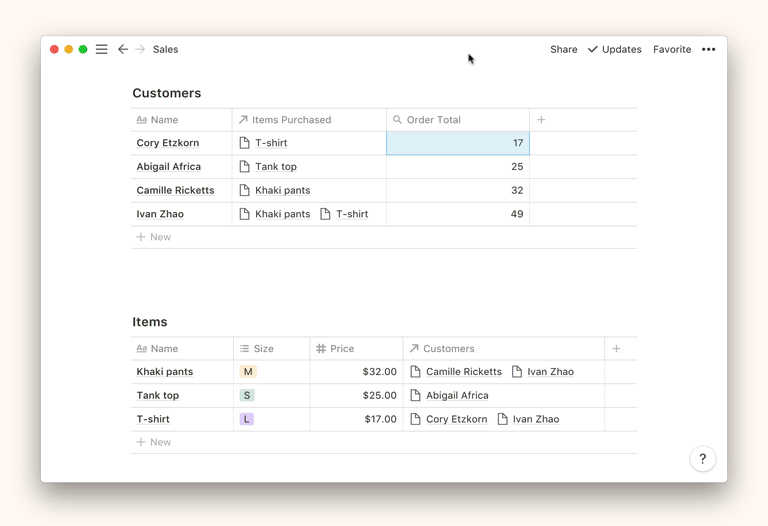Mark the page as Favorite
This screenshot has width=768, height=526.
pos(672,49)
